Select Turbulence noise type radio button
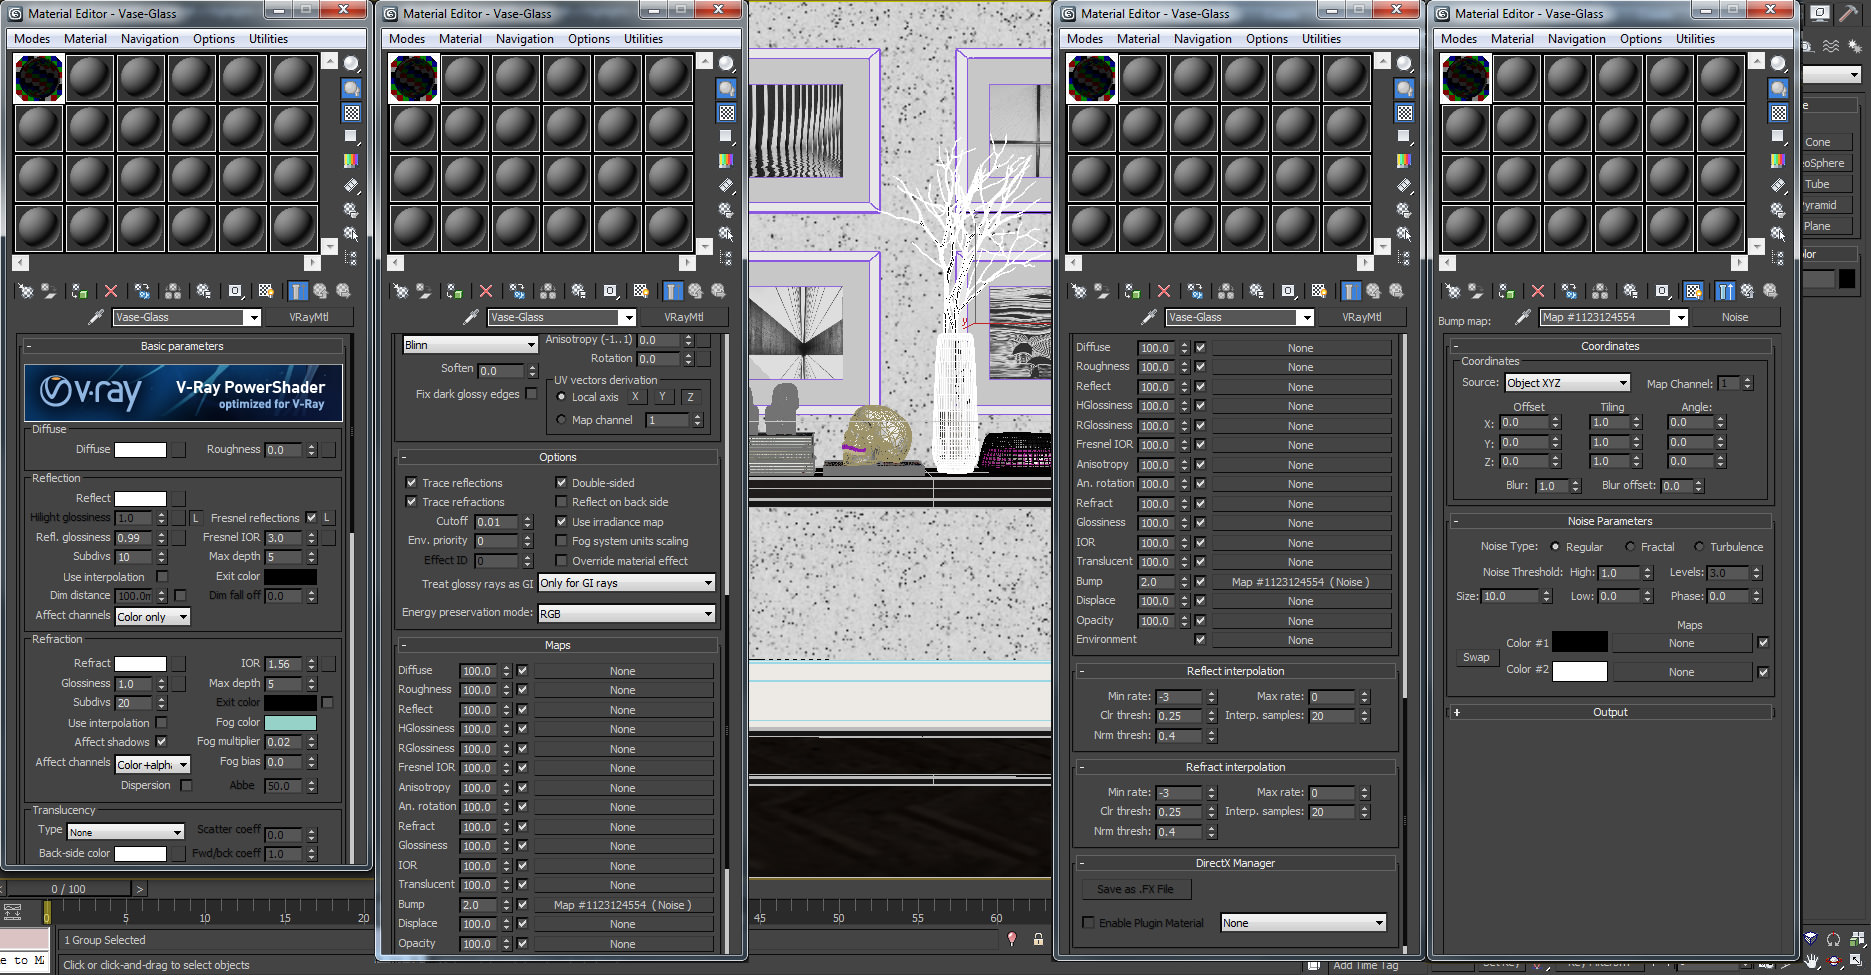Viewport: 1871px width, 975px height. coord(1699,547)
